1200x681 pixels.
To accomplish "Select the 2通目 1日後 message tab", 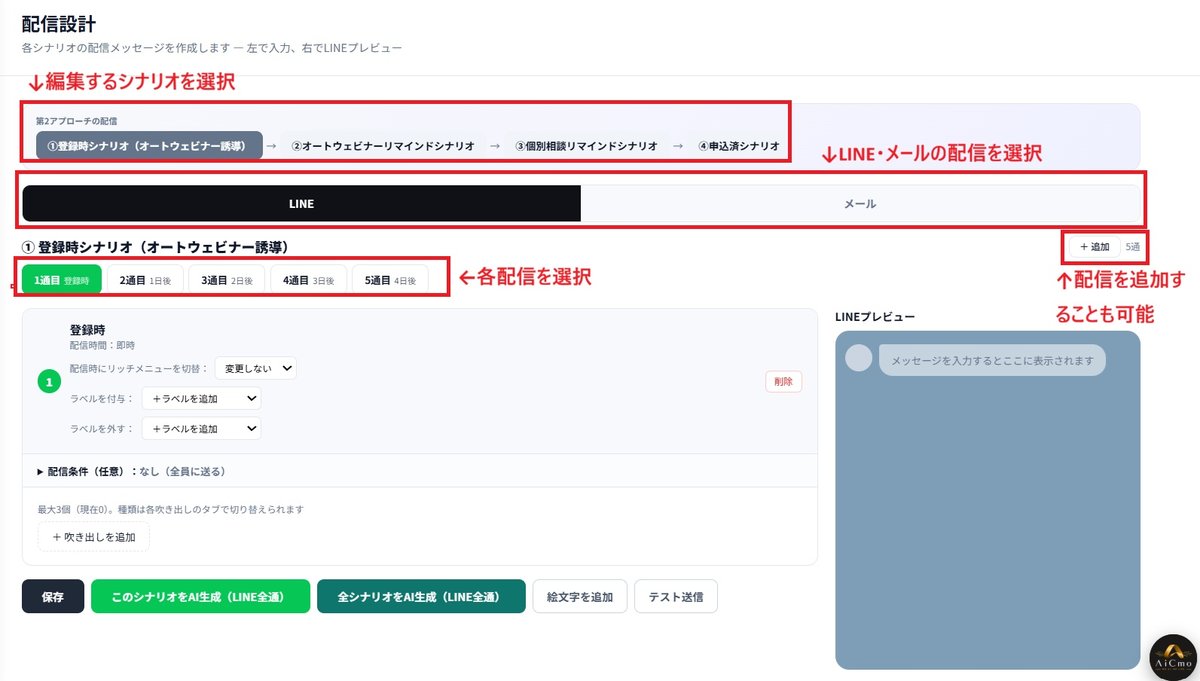I will (145, 281).
